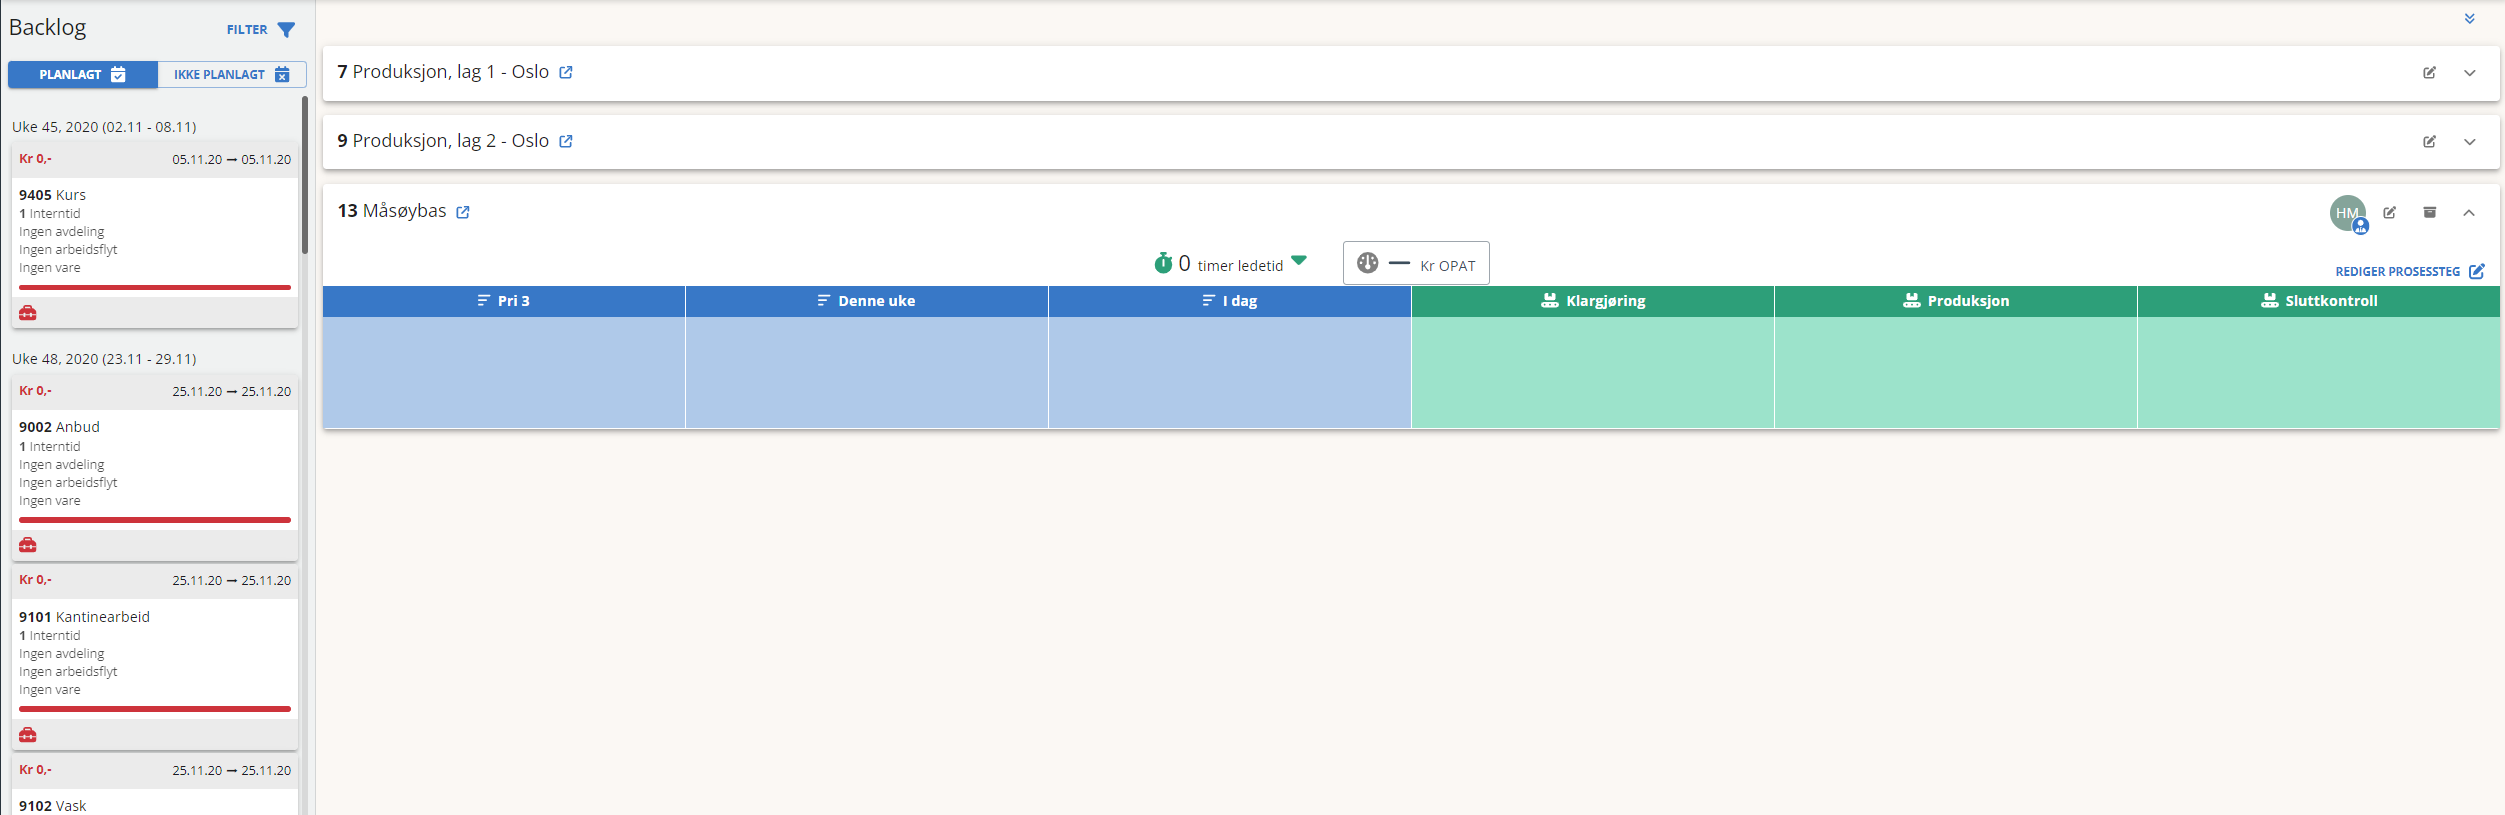Click the Uke 45, 2020 week heading
Screen dimensions: 2505x815
pyautogui.click(x=104, y=127)
